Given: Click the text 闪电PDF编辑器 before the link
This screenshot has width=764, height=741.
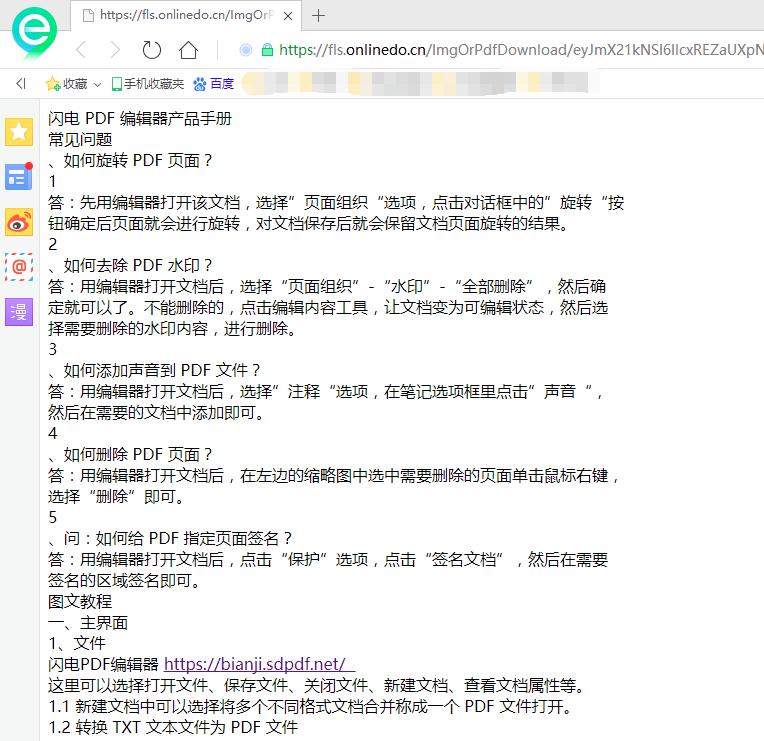Looking at the screenshot, I should pyautogui.click(x=103, y=664).
